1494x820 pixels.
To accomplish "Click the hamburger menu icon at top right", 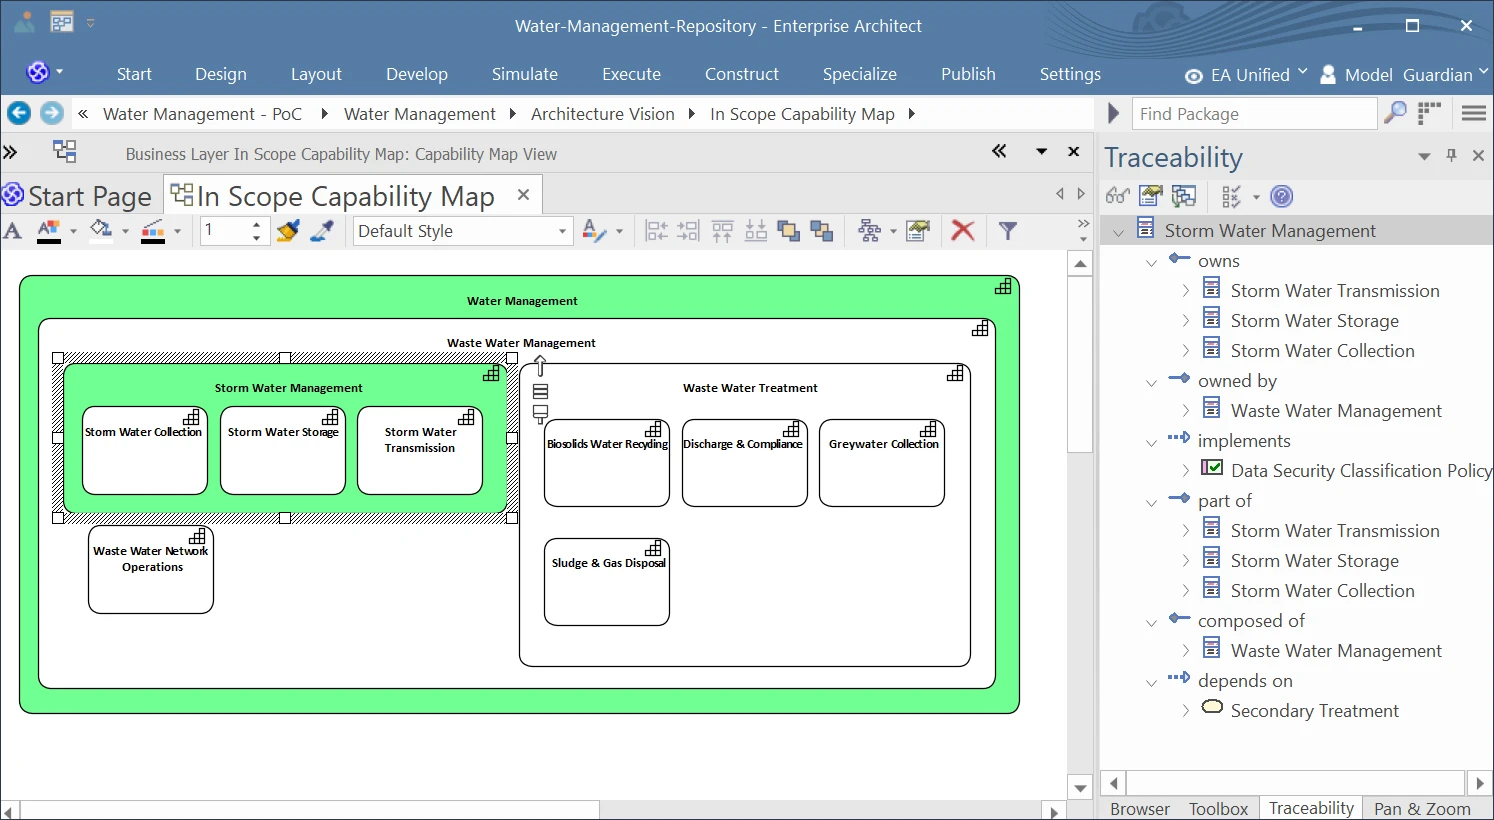I will point(1473,114).
